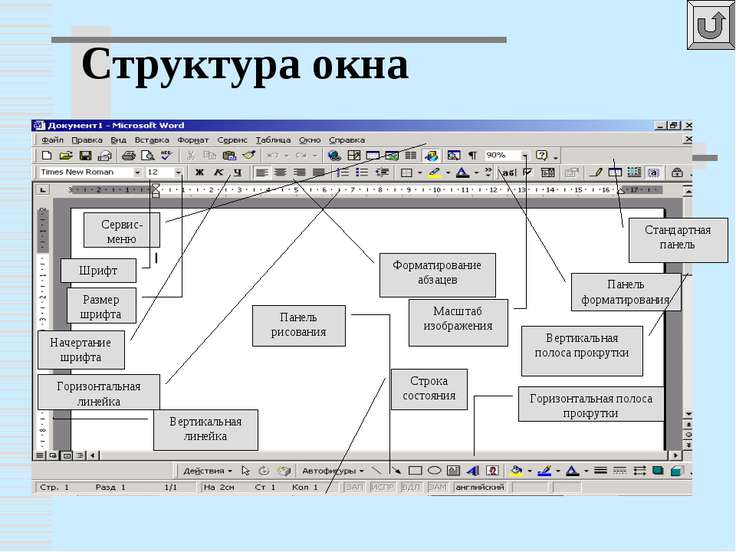Open the Файл menu
736x552 pixels.
click(52, 140)
